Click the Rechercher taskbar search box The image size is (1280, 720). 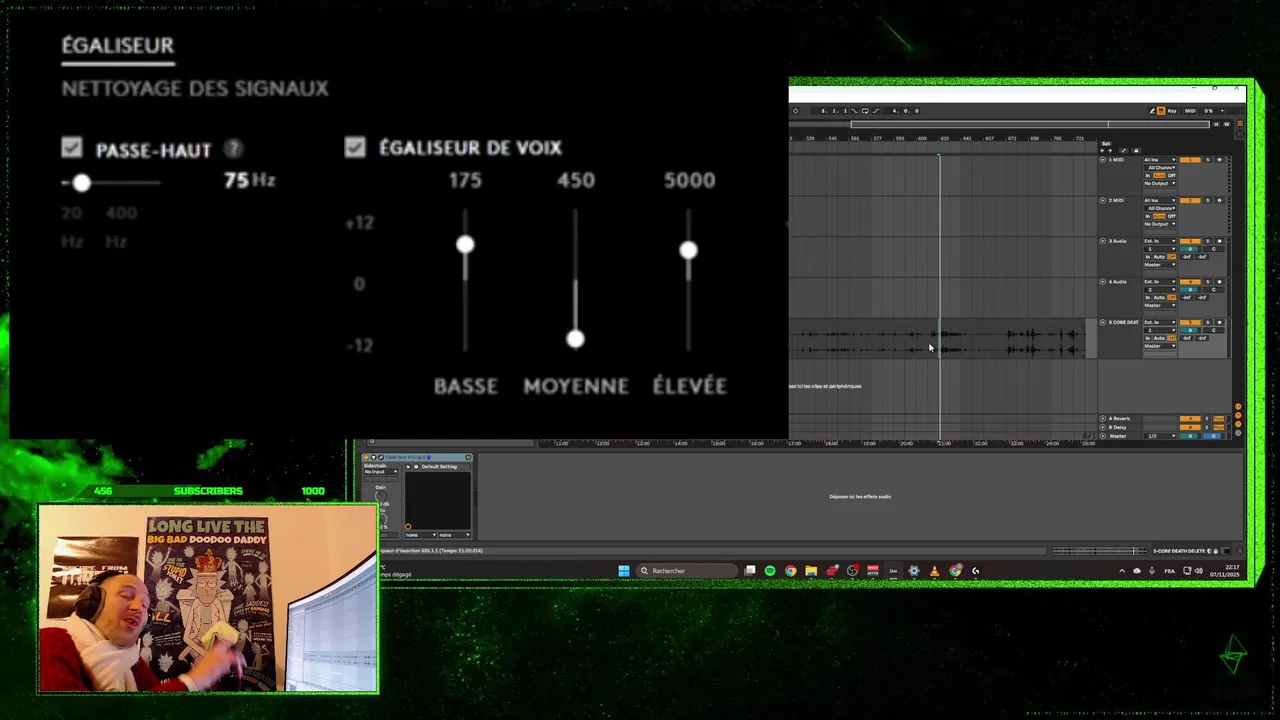coord(688,571)
